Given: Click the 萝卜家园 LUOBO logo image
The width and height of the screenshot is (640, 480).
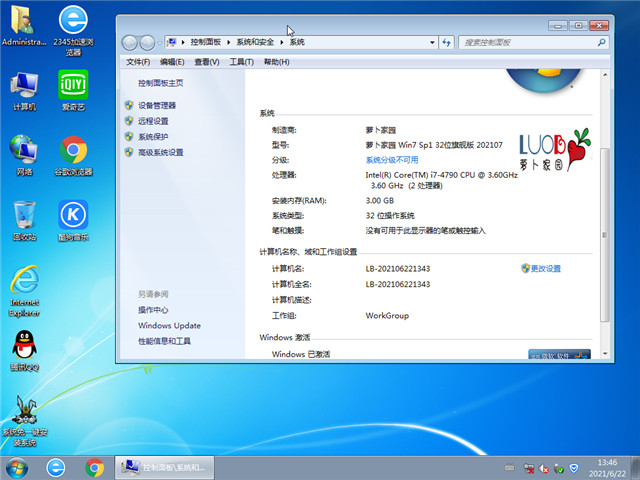Looking at the screenshot, I should coord(555,149).
